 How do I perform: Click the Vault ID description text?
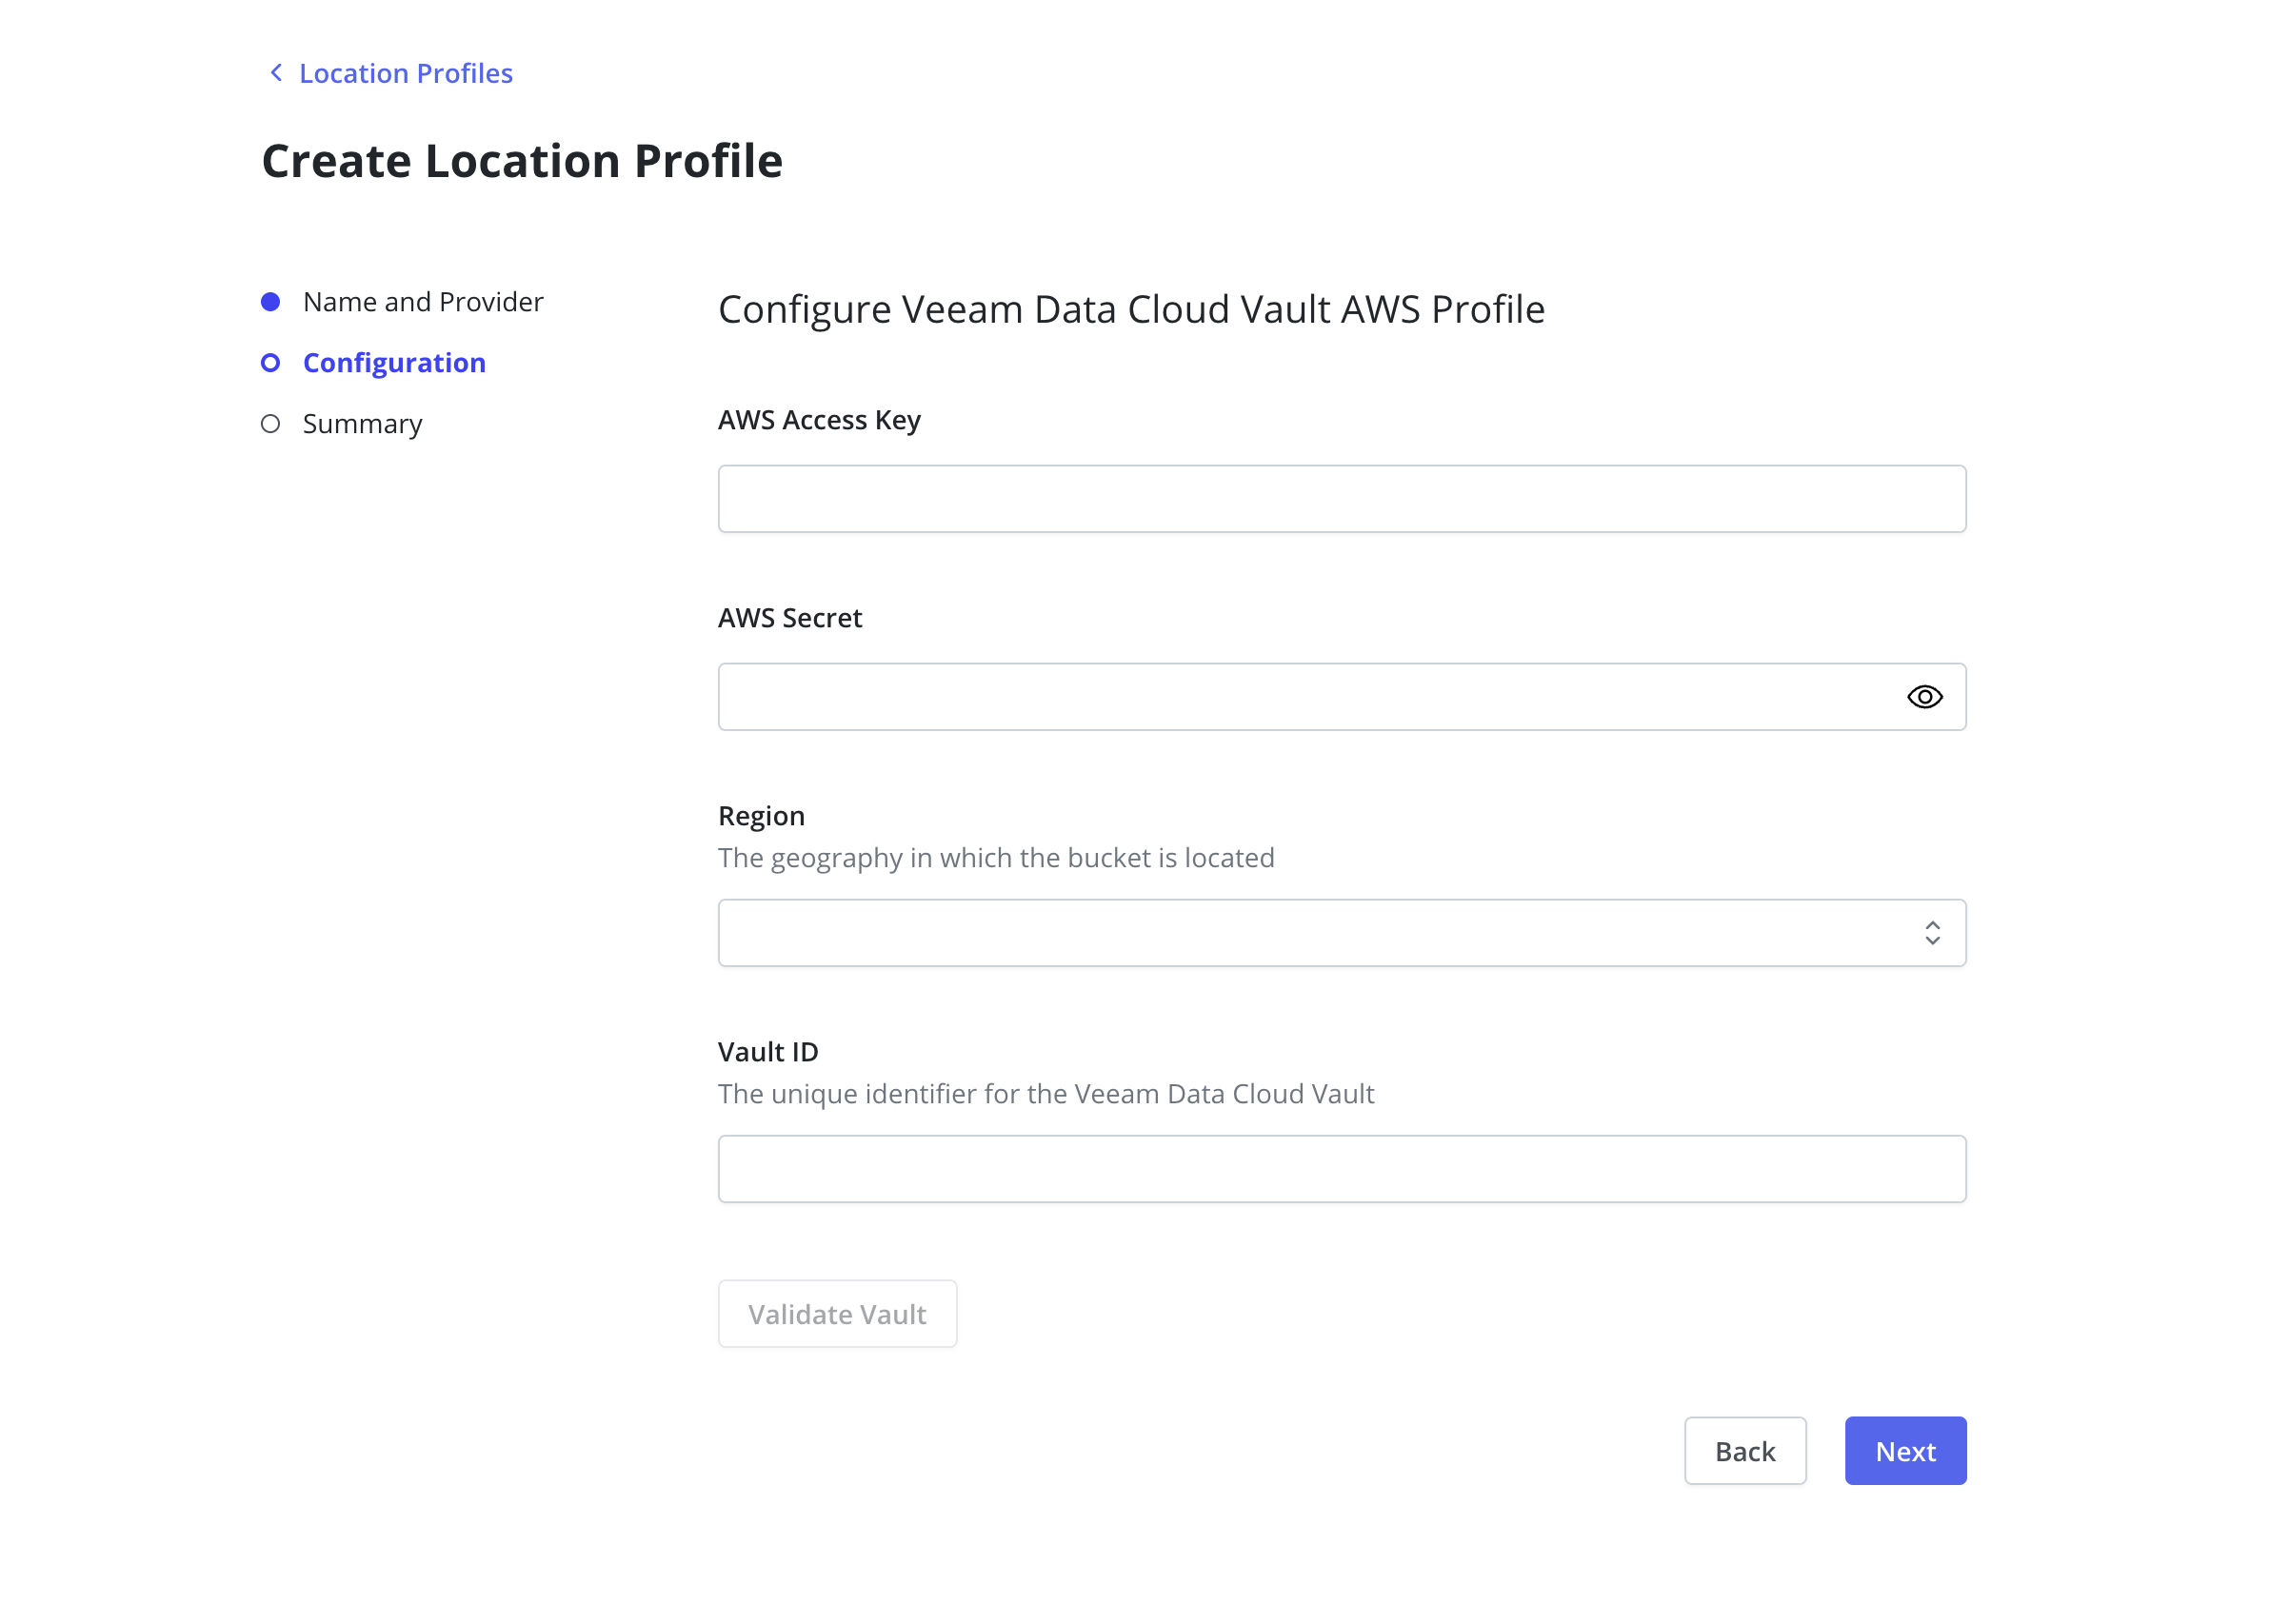click(1045, 1094)
